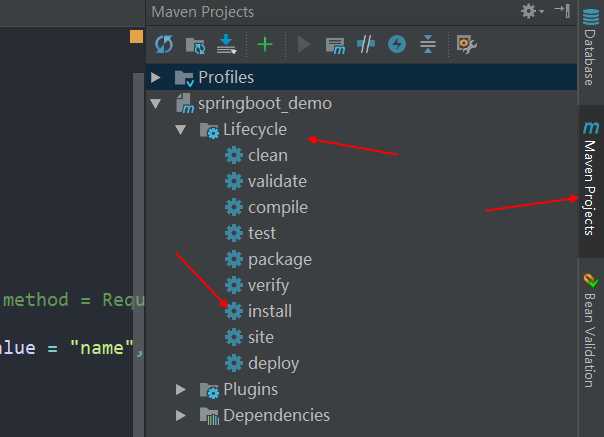Collapse the Lifecycle node
Viewport: 604px width, 437px height.
point(180,129)
